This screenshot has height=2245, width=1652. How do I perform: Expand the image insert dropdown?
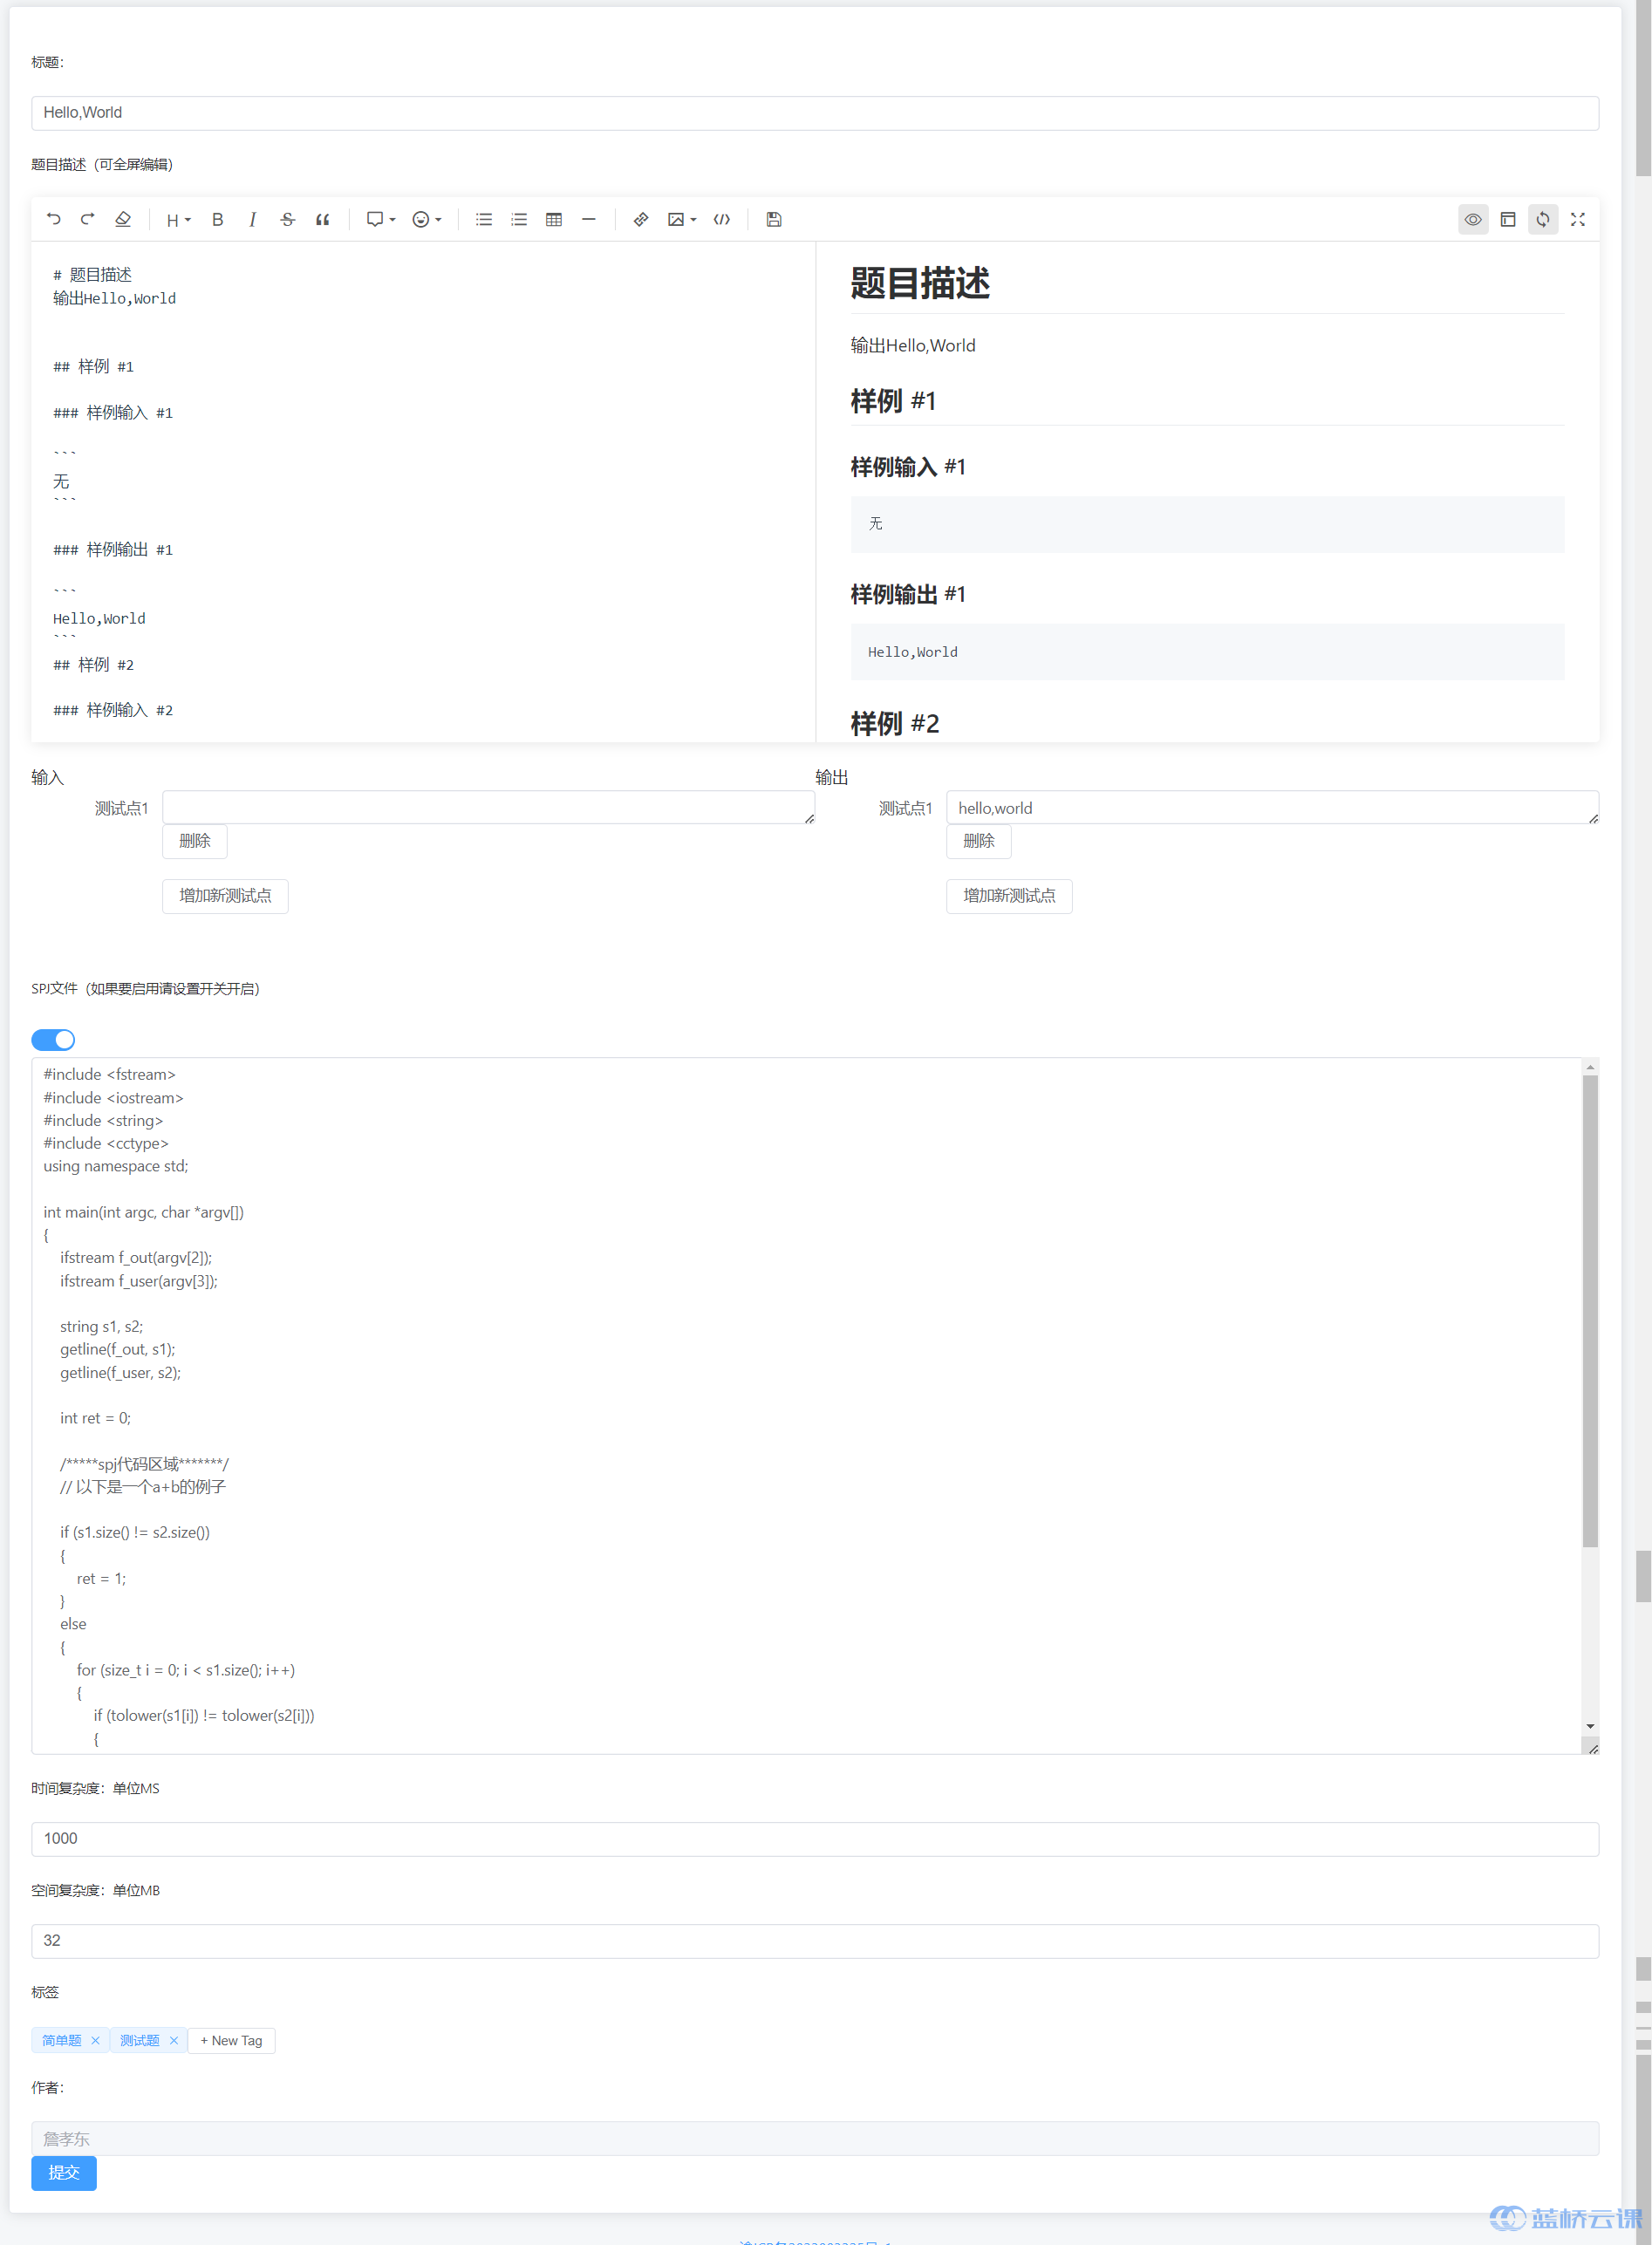click(x=681, y=219)
